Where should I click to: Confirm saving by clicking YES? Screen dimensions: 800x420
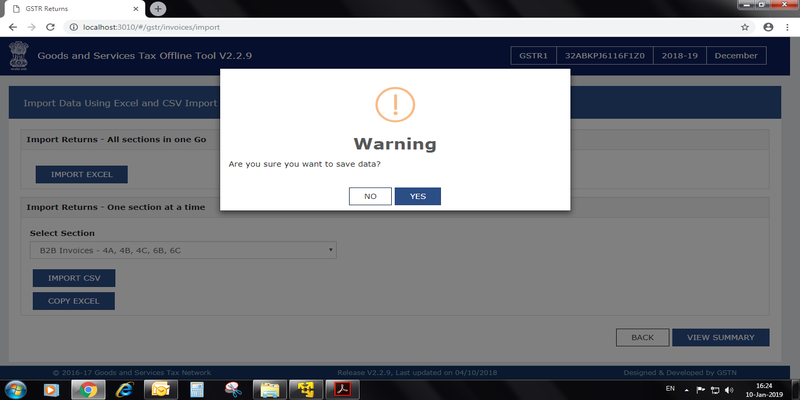(417, 196)
